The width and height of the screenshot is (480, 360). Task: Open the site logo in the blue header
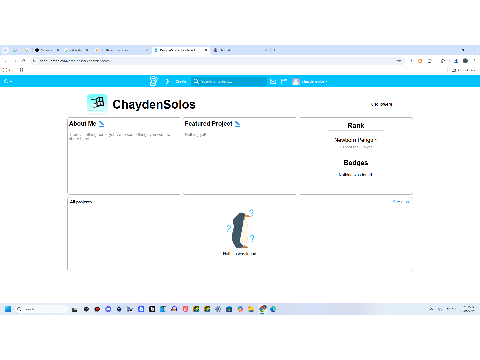[153, 81]
